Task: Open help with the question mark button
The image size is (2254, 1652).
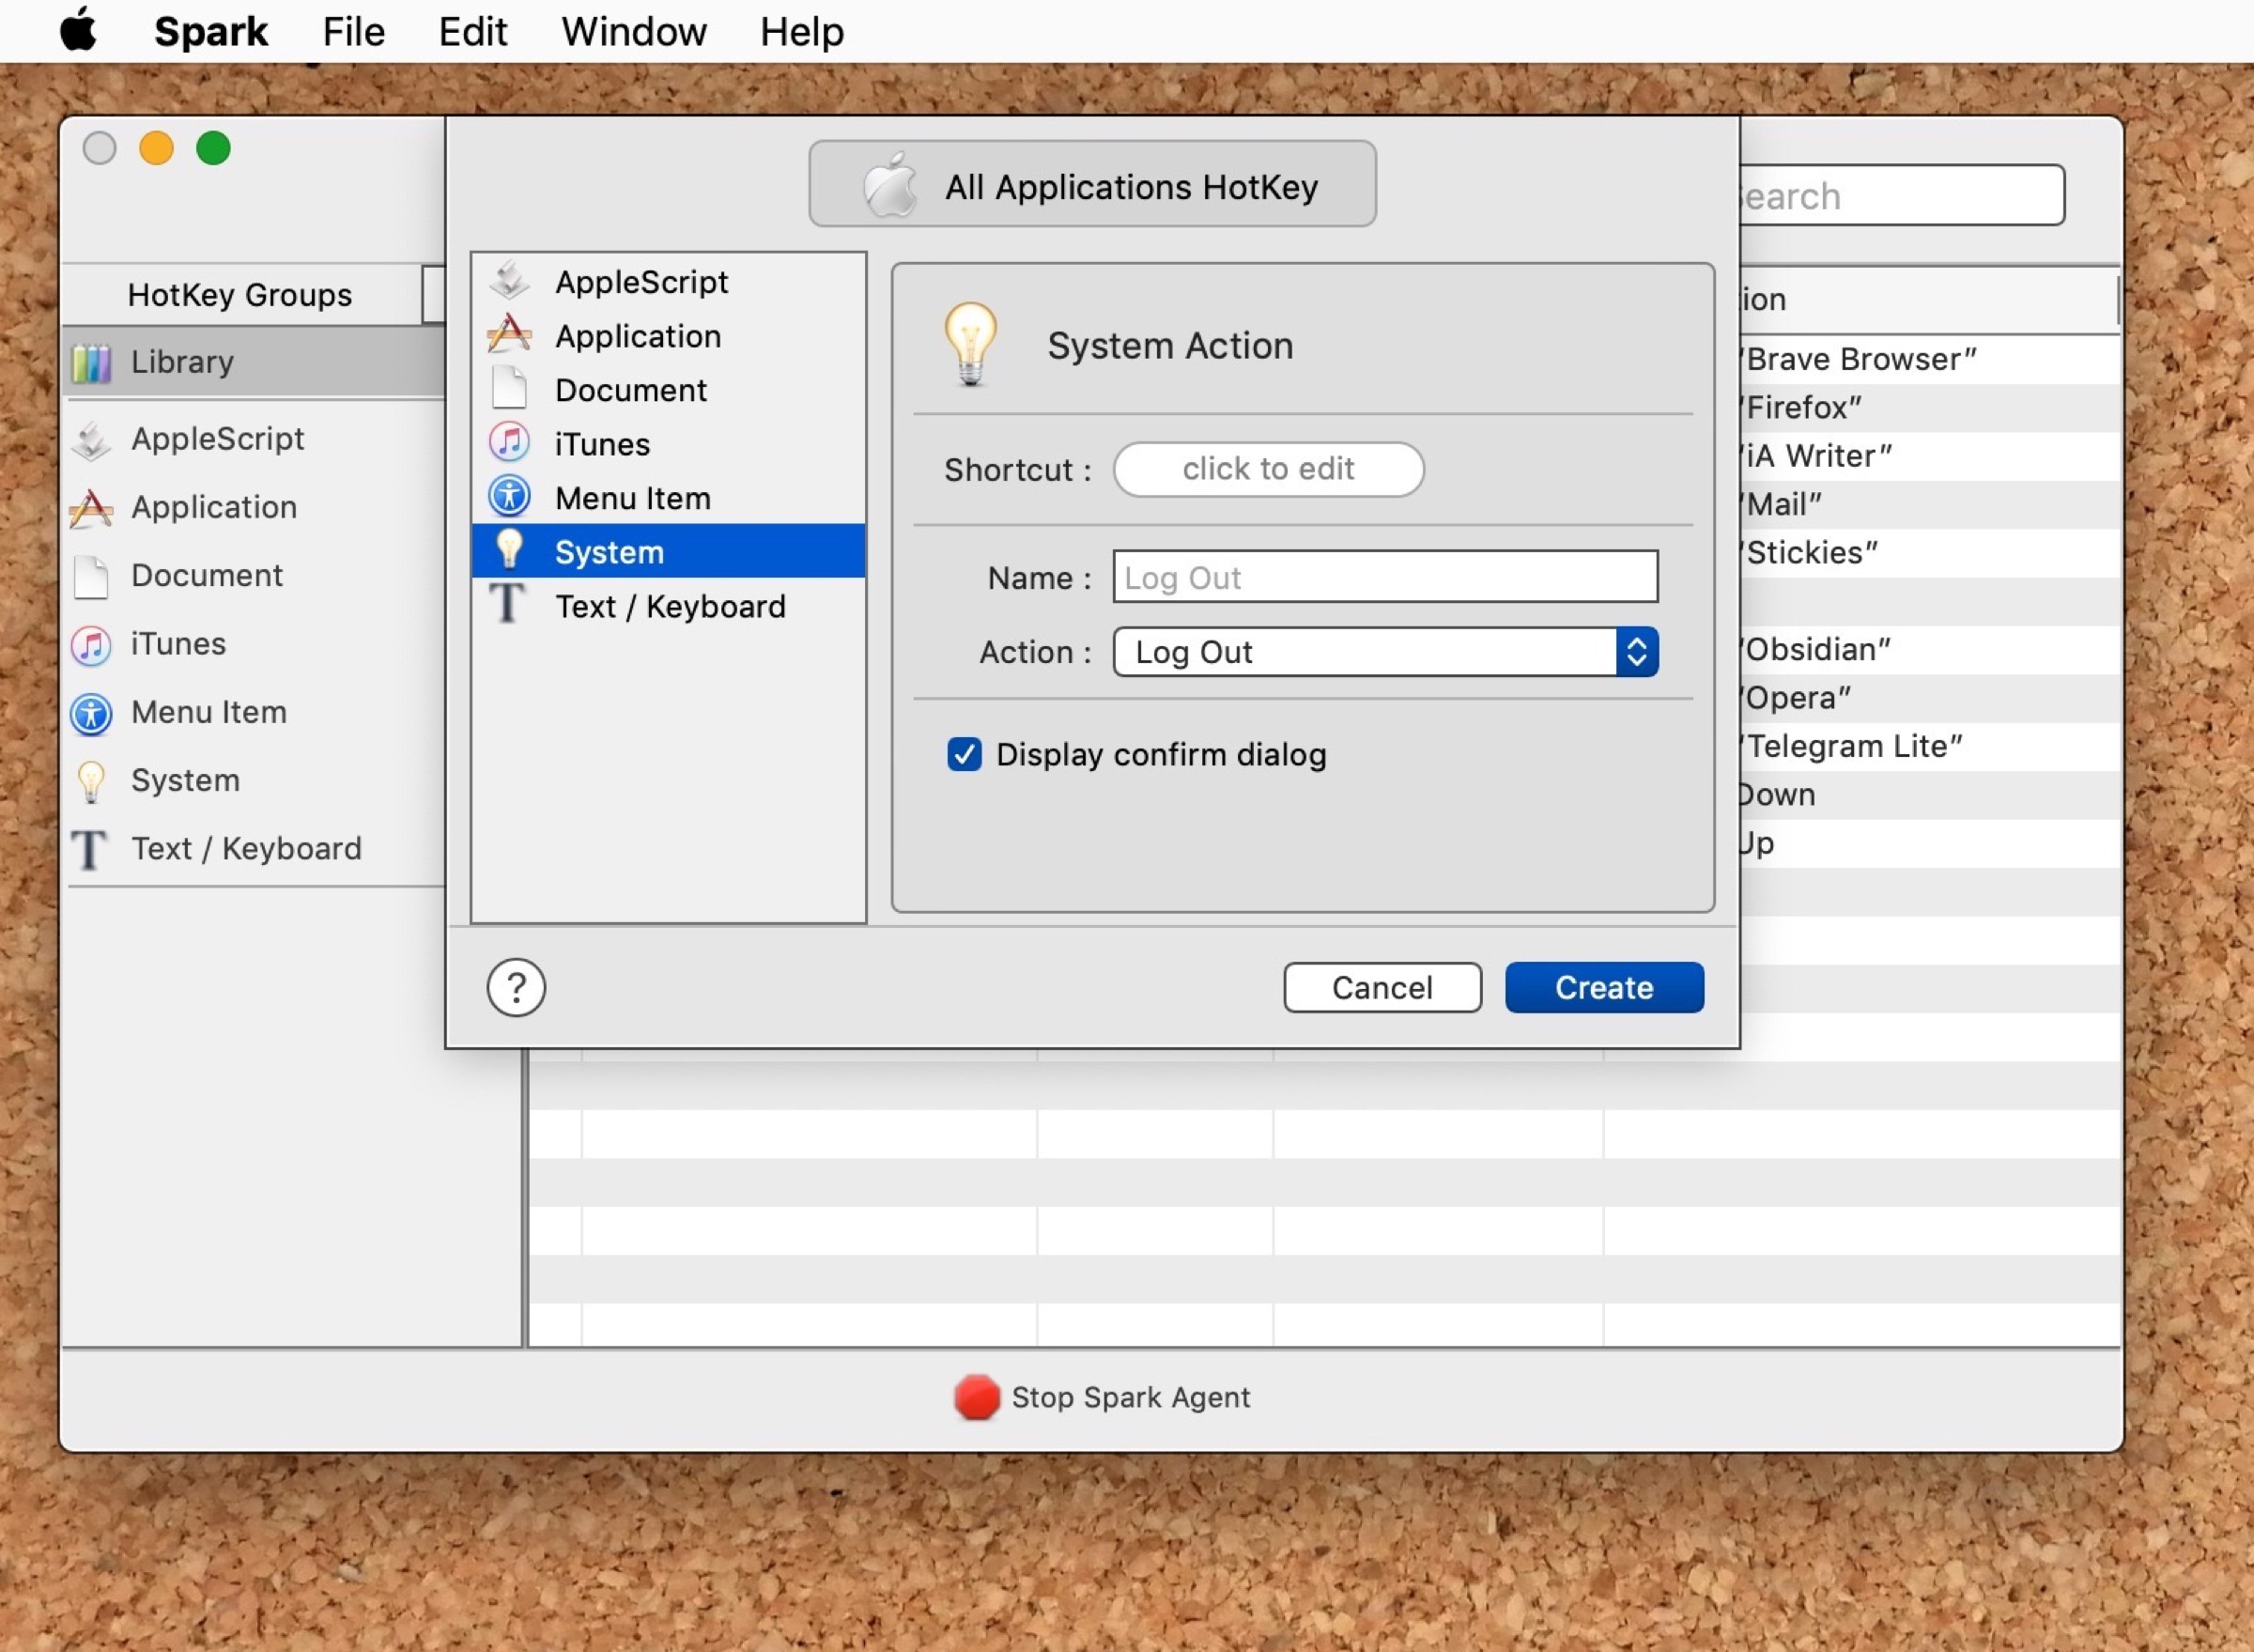Action: 516,988
